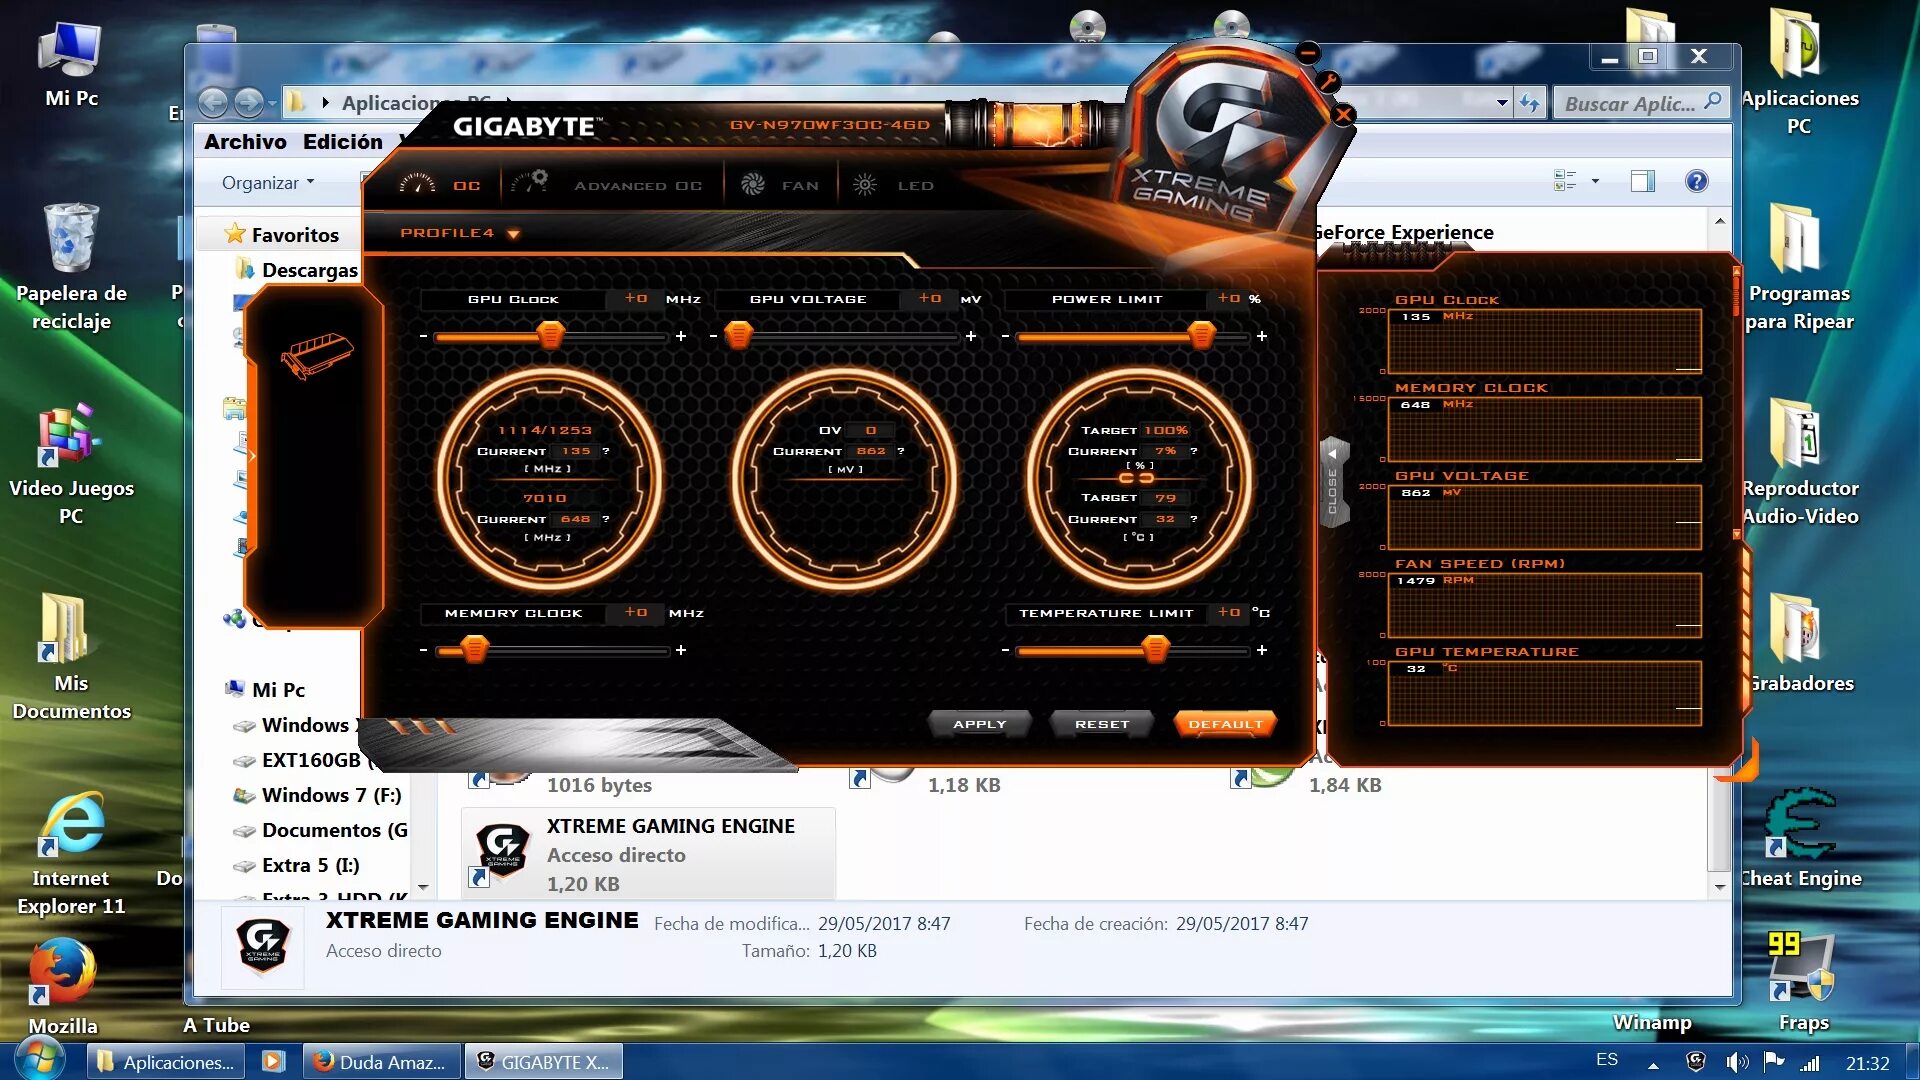The height and width of the screenshot is (1080, 1920).
Task: Change the Explorer view icon
Action: (1565, 181)
